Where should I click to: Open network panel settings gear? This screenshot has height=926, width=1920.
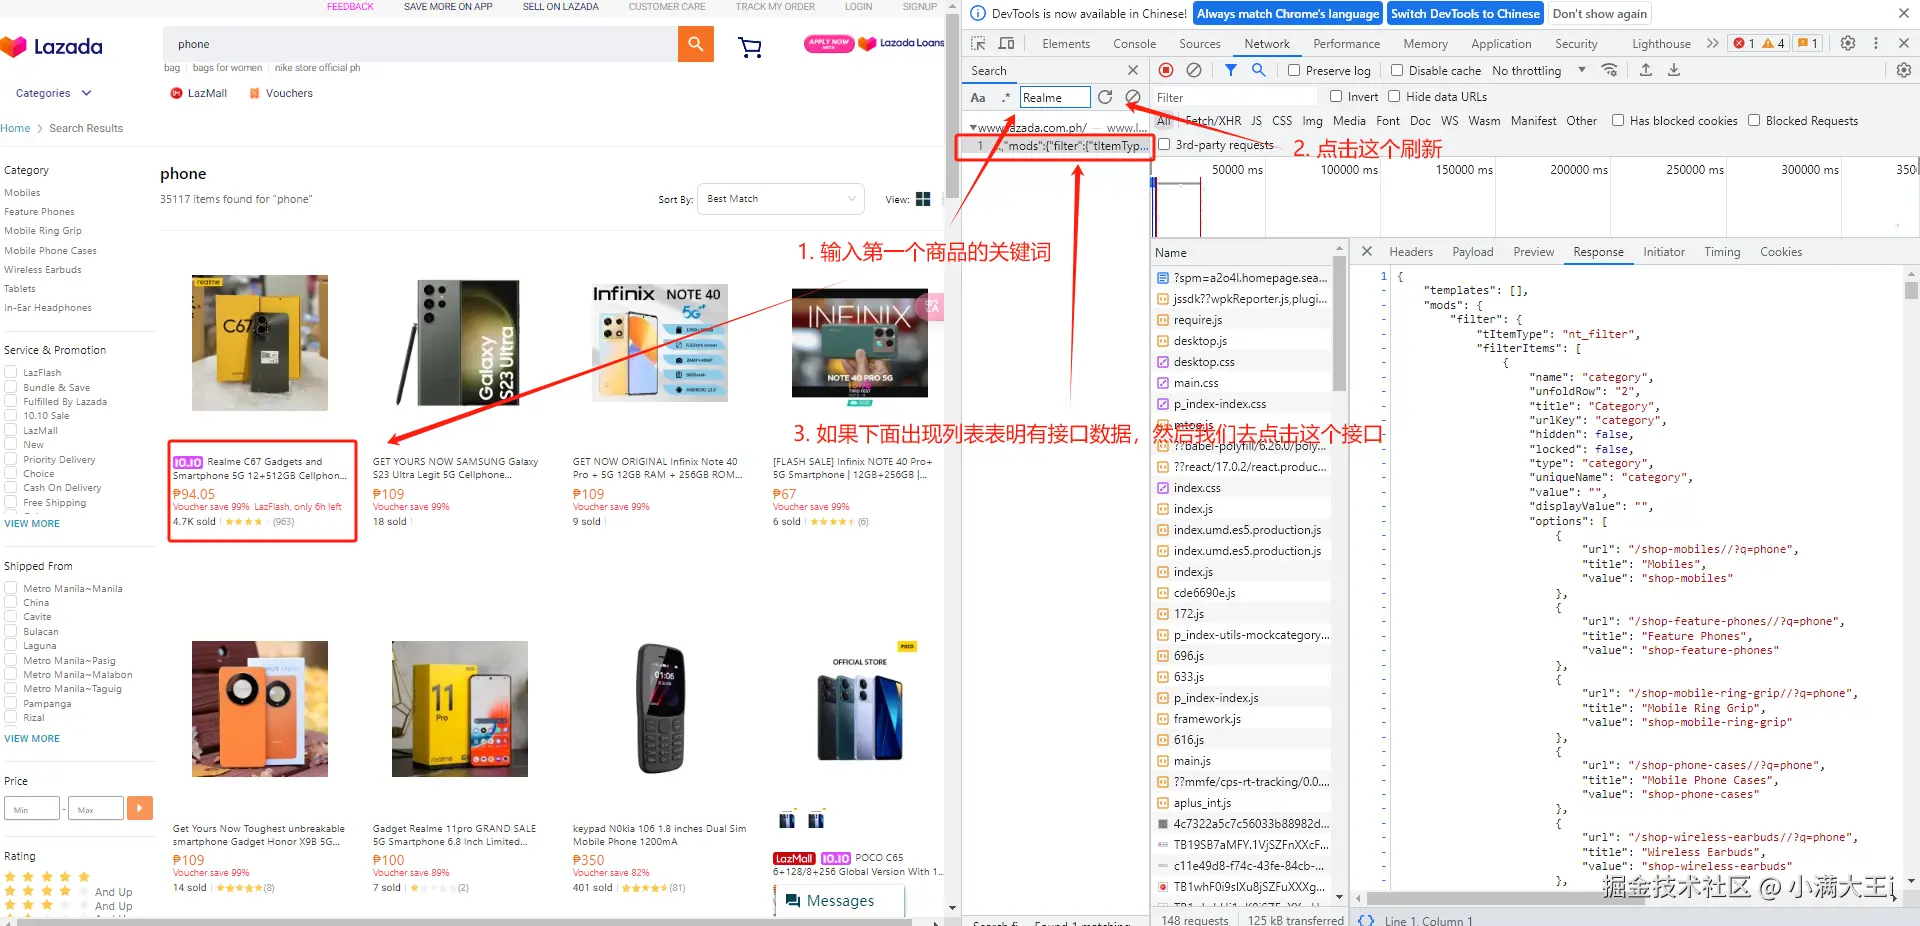(1904, 70)
